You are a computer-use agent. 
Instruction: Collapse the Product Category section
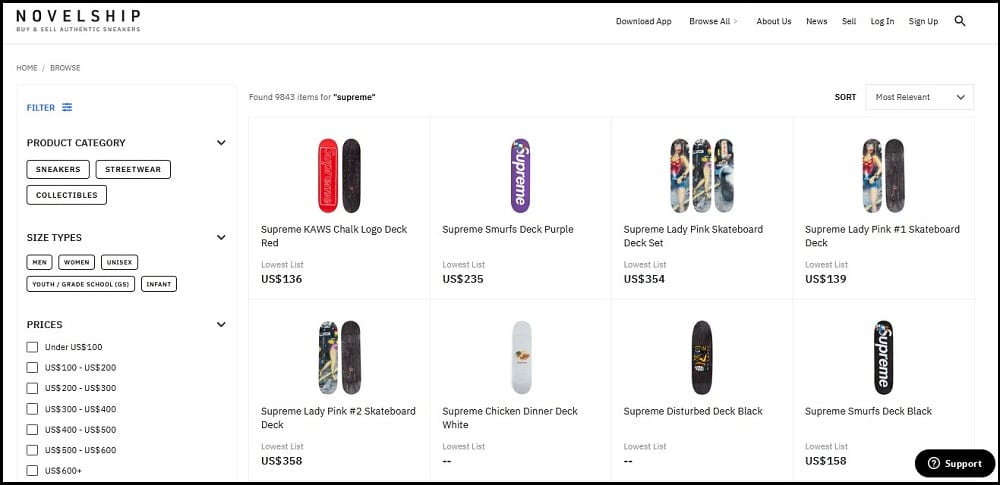coord(221,142)
